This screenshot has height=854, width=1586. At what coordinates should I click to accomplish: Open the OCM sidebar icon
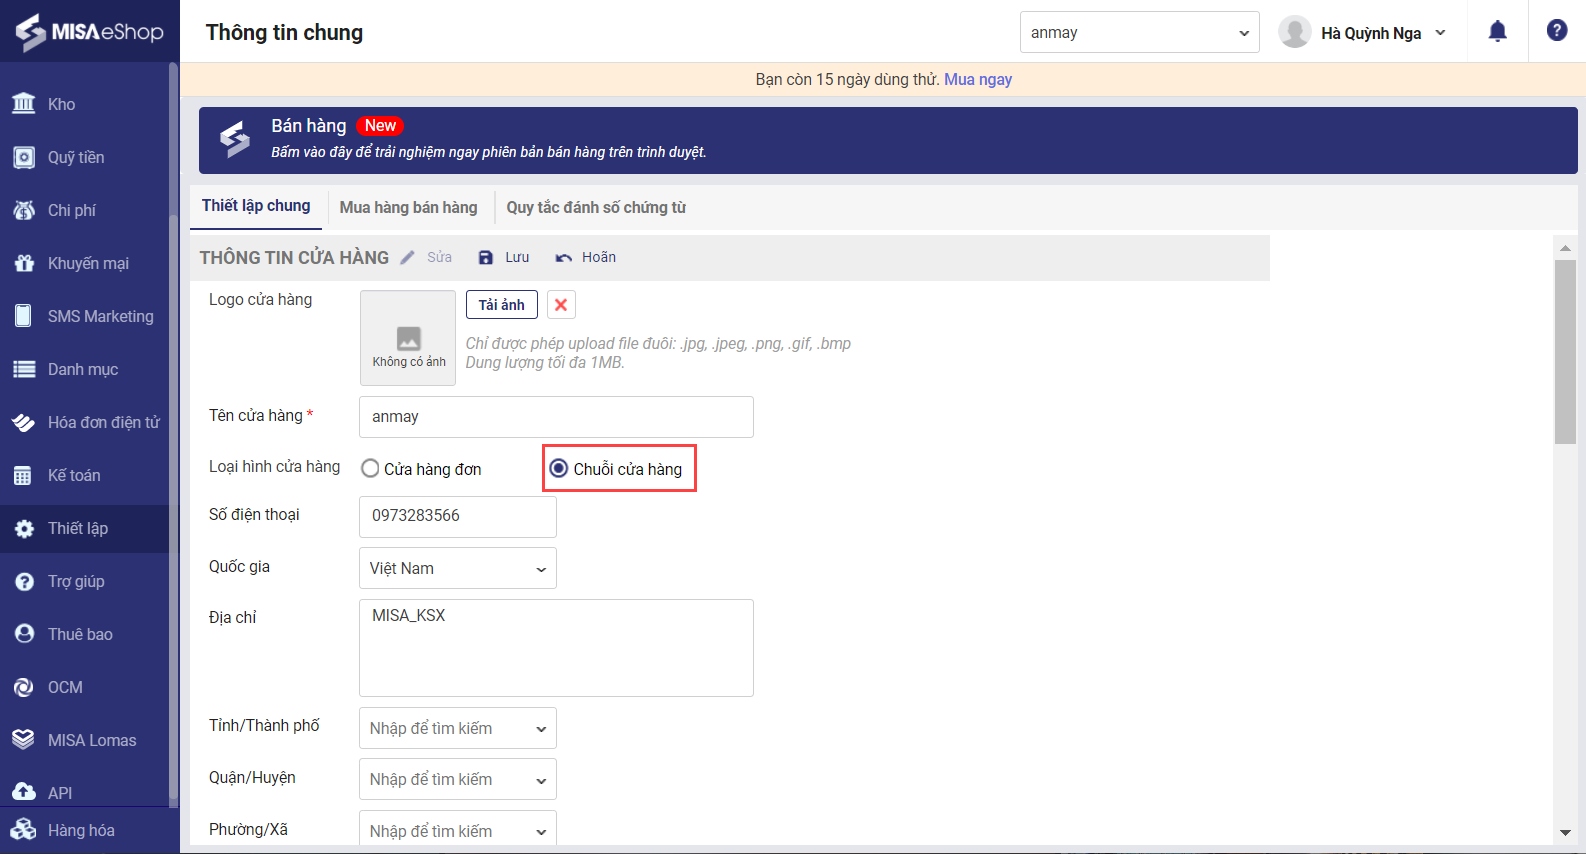point(24,687)
